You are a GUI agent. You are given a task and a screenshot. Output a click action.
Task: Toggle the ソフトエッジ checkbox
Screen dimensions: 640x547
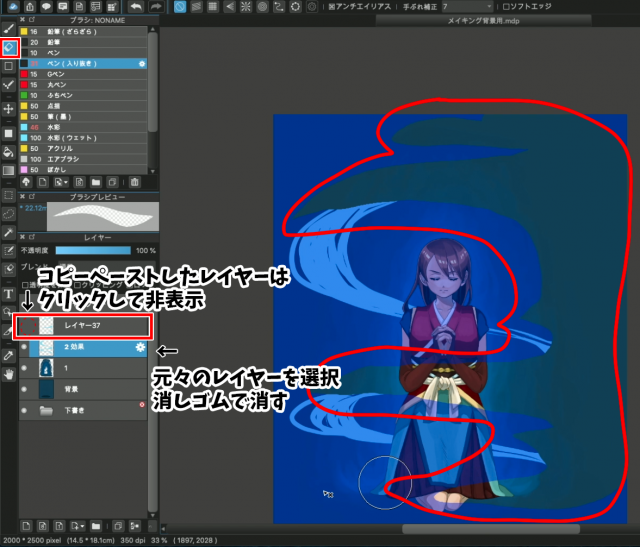(506, 7)
